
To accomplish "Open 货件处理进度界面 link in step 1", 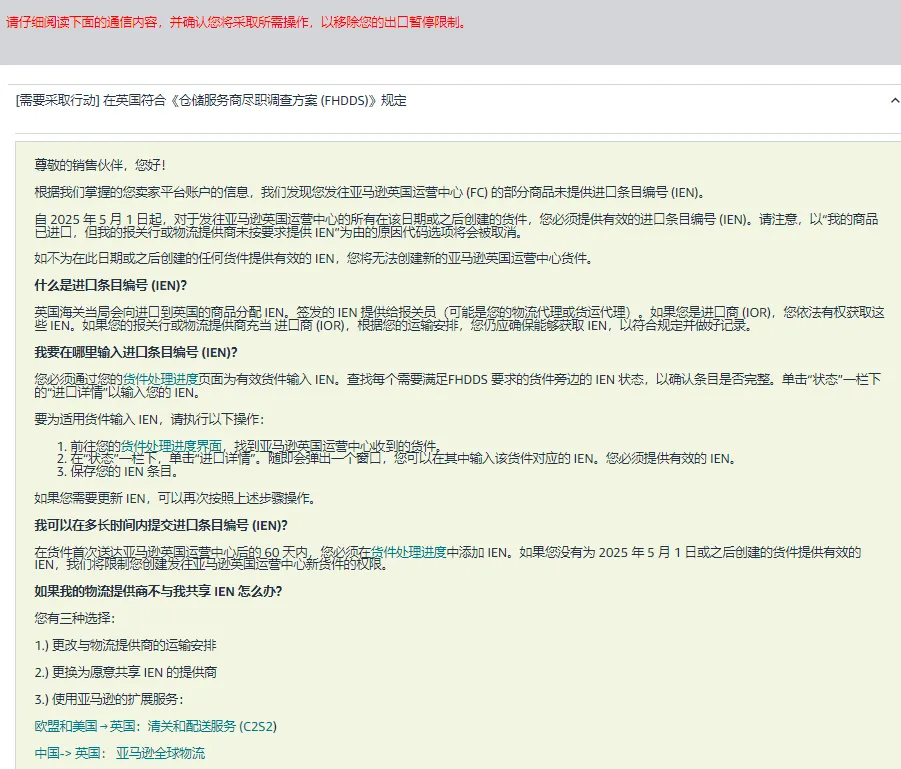I will click(171, 446).
